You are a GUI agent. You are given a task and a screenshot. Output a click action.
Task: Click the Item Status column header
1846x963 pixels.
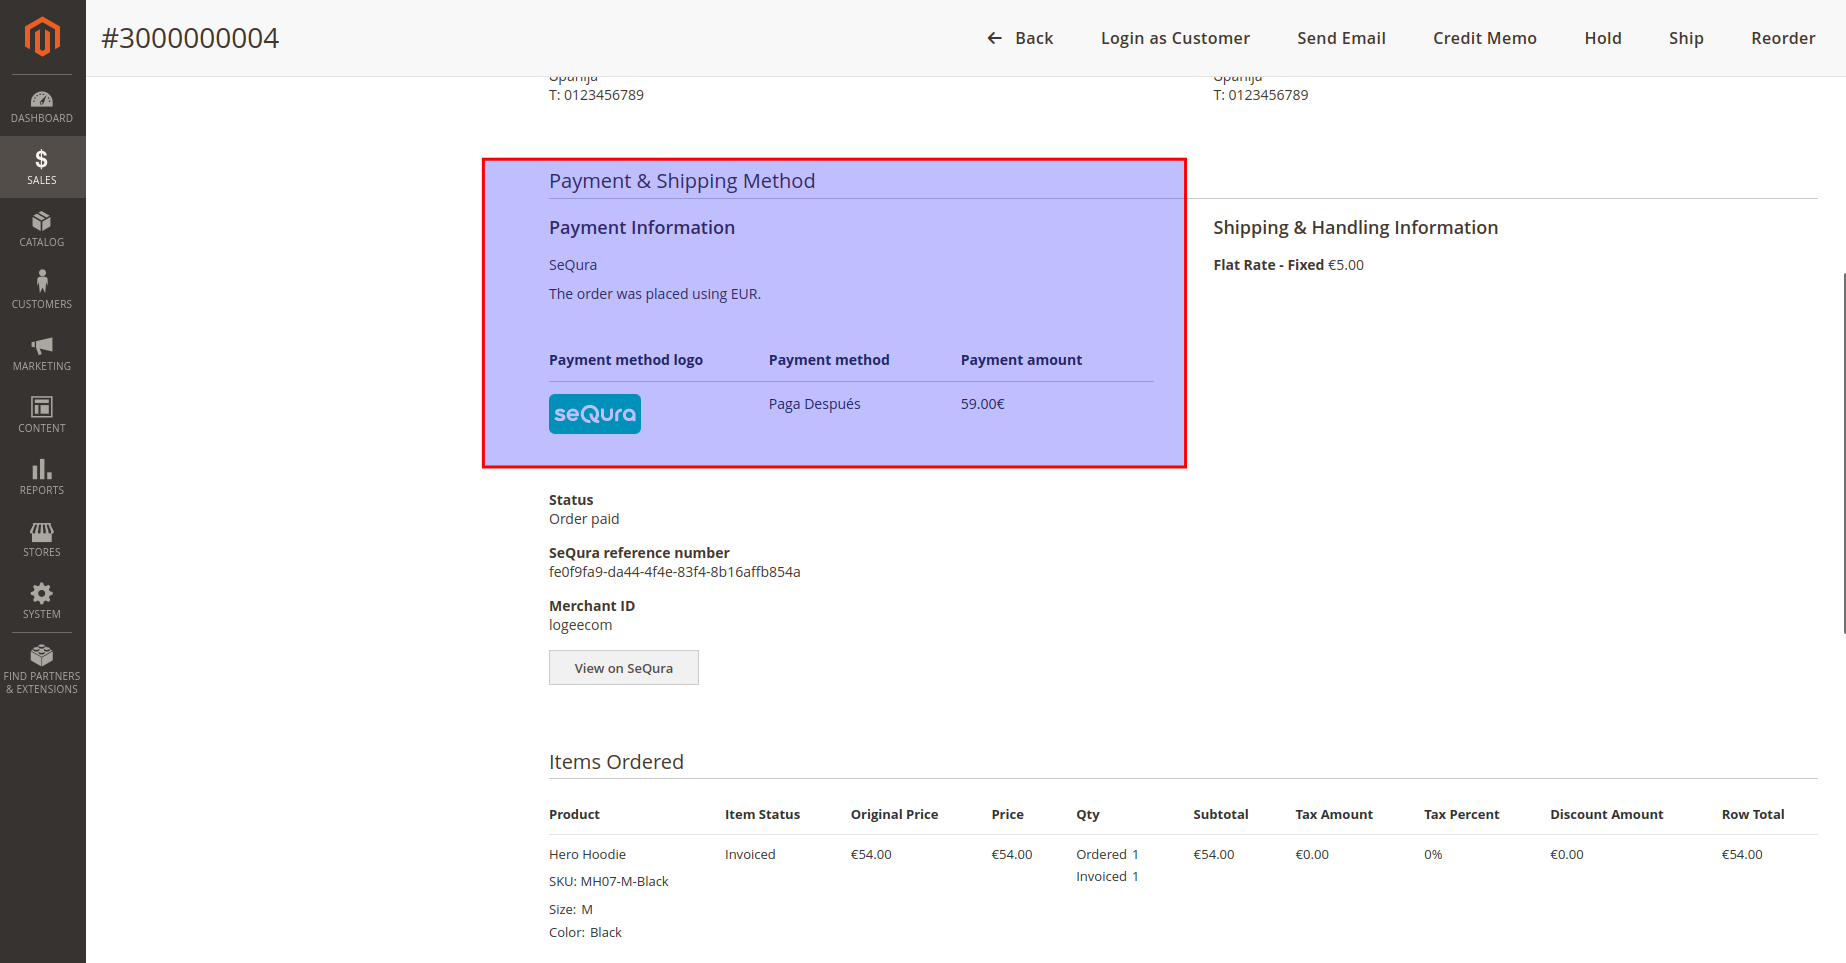tap(763, 814)
